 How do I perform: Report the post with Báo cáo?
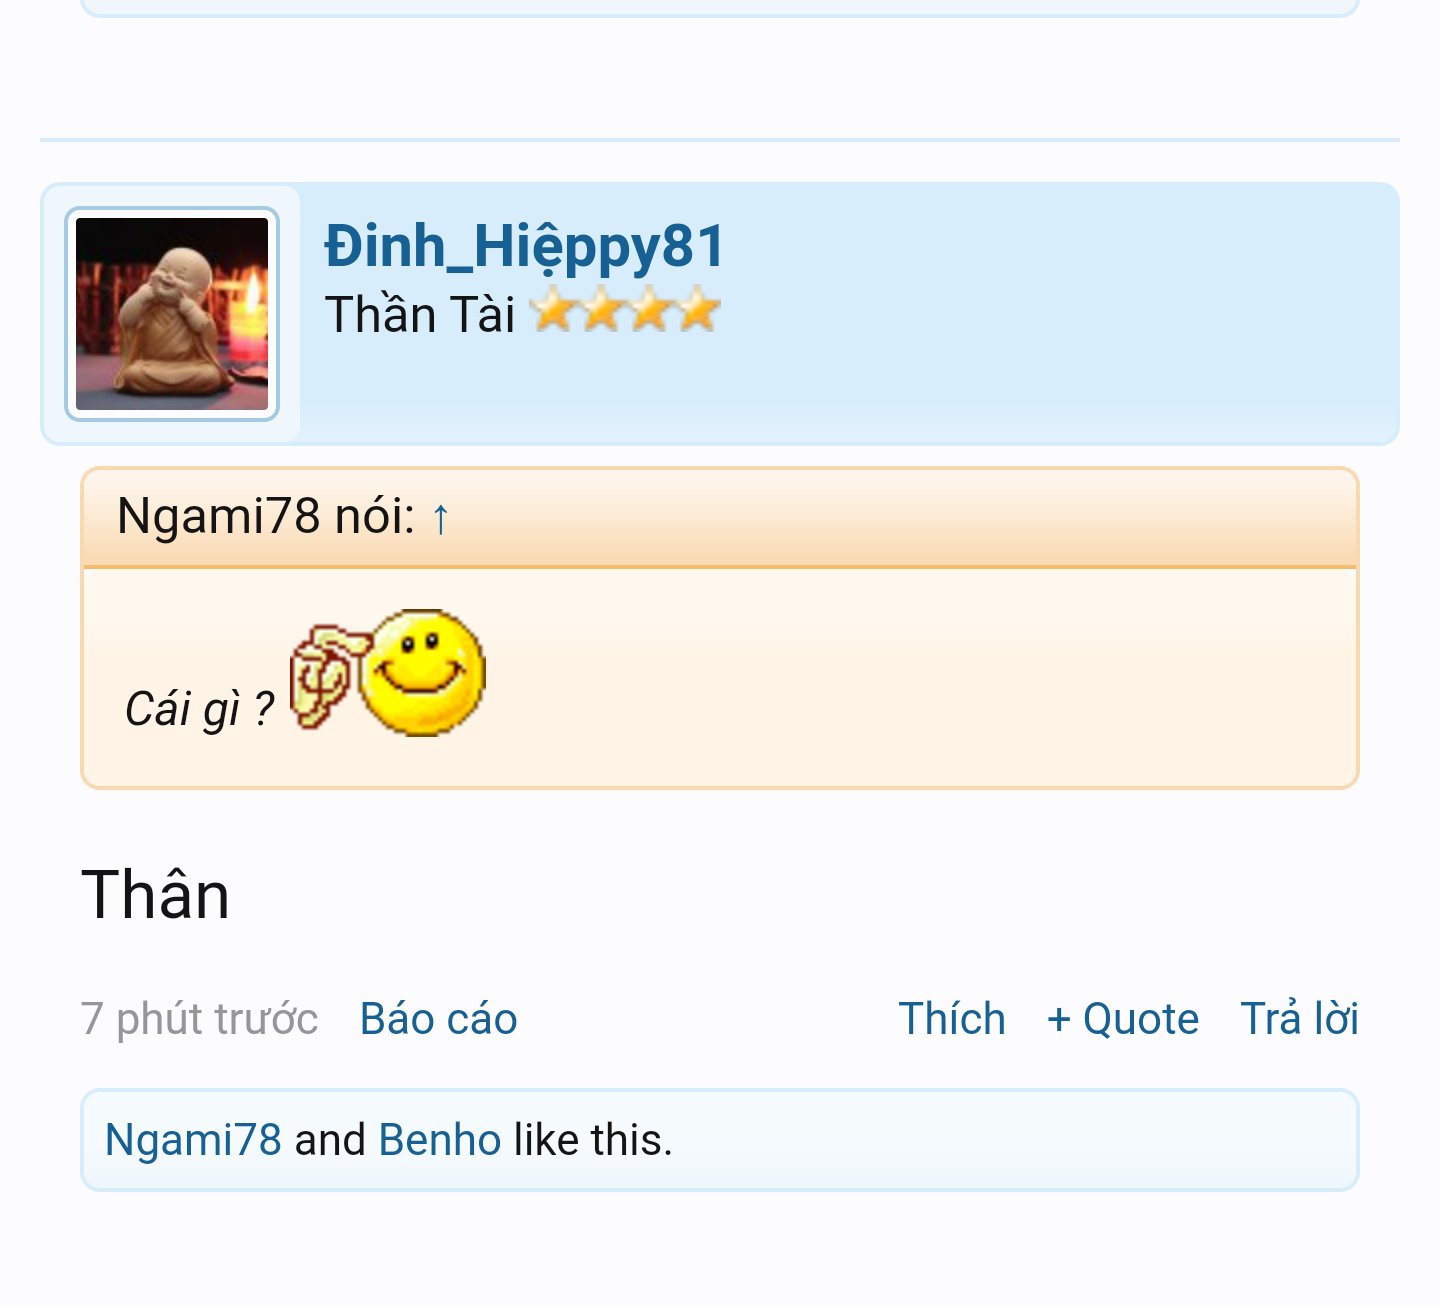point(438,1019)
